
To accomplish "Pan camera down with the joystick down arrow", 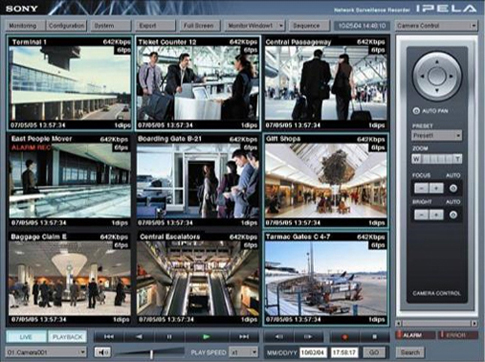I will click(x=437, y=91).
